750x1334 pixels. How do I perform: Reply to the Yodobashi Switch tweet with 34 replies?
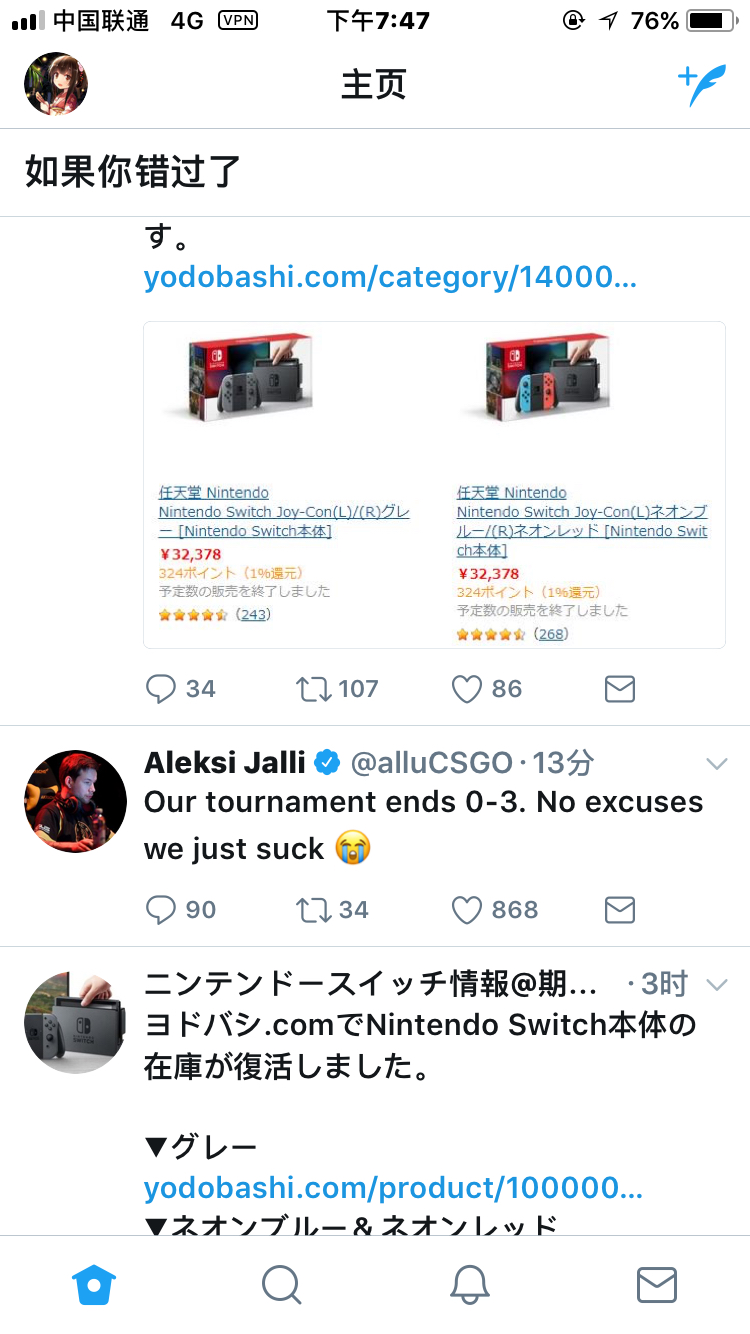pos(181,688)
